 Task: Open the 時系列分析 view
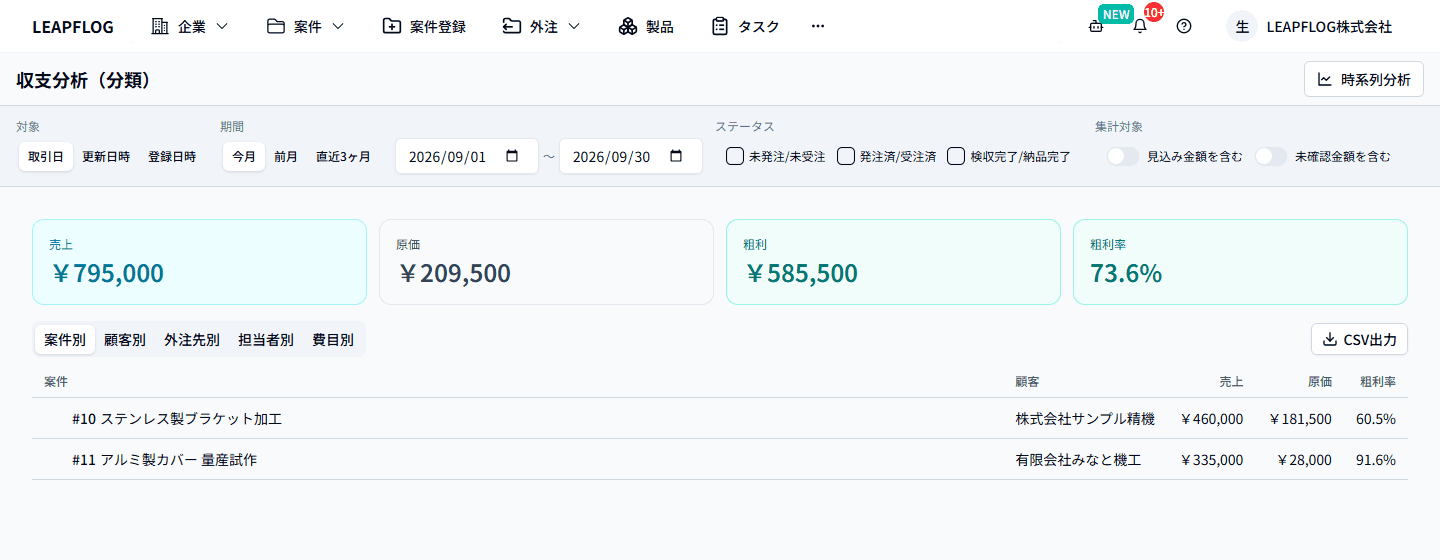coord(1364,79)
